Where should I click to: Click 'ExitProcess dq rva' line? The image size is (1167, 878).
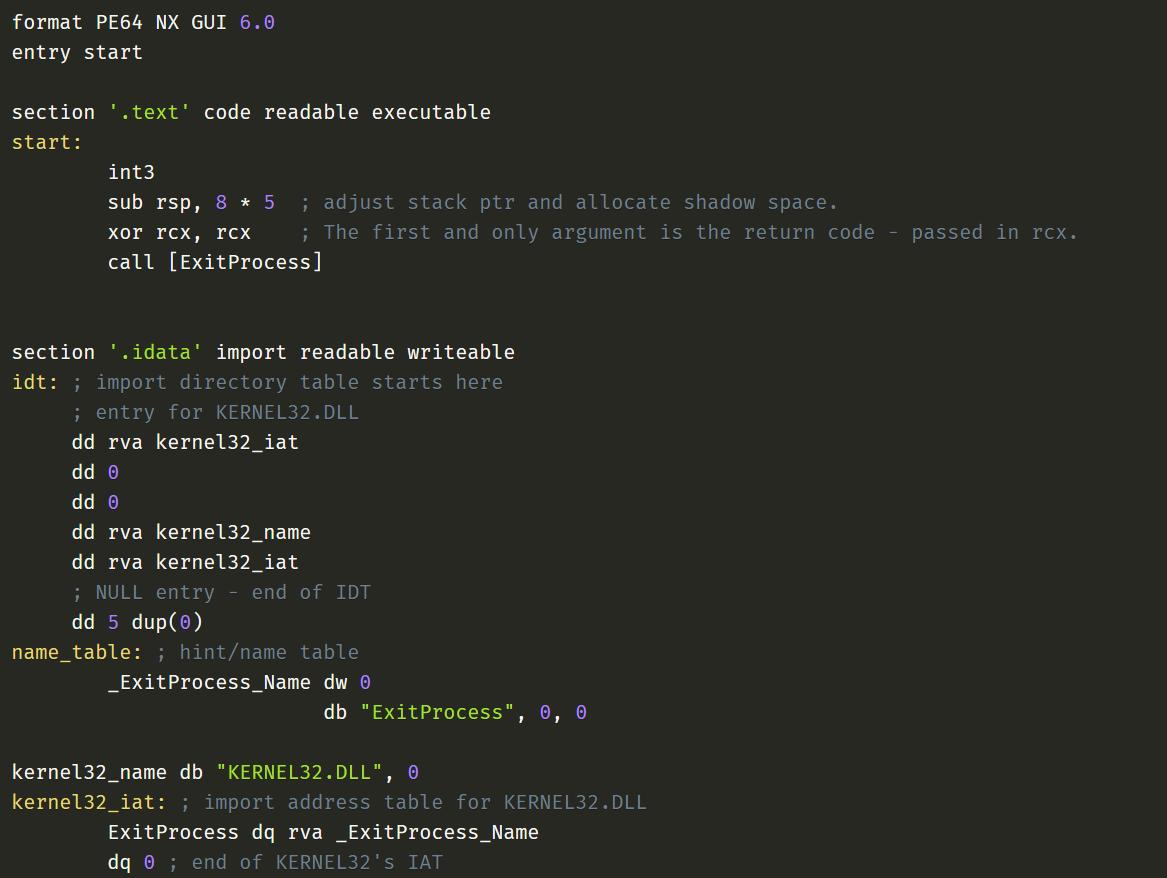(323, 832)
